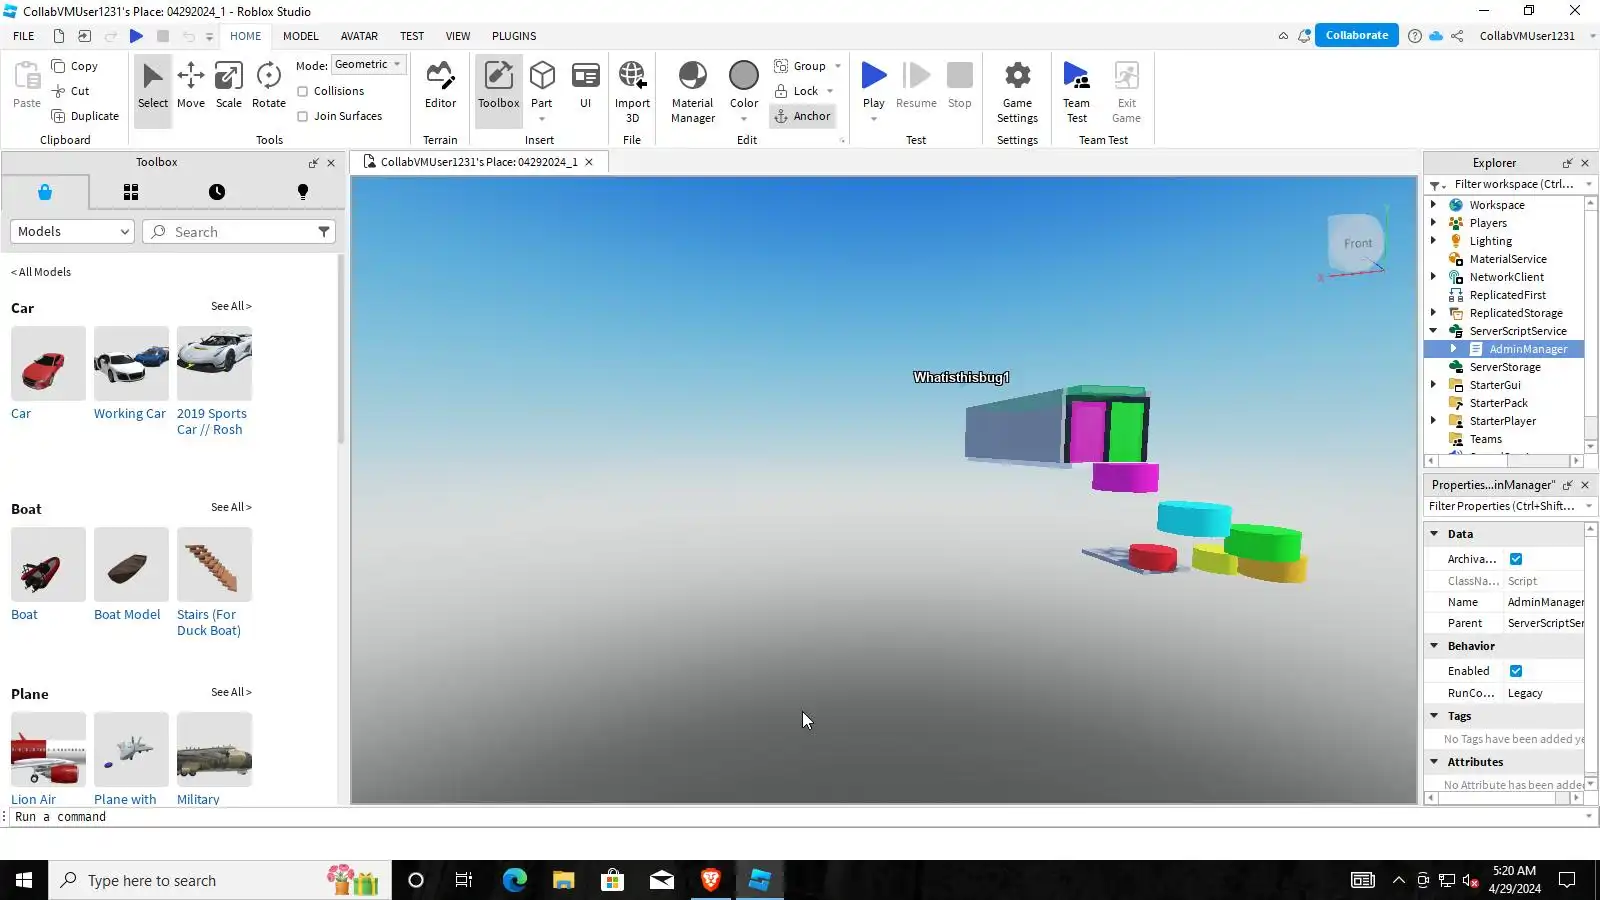Open Toolbox Recent tab
The height and width of the screenshot is (900, 1600).
click(217, 192)
